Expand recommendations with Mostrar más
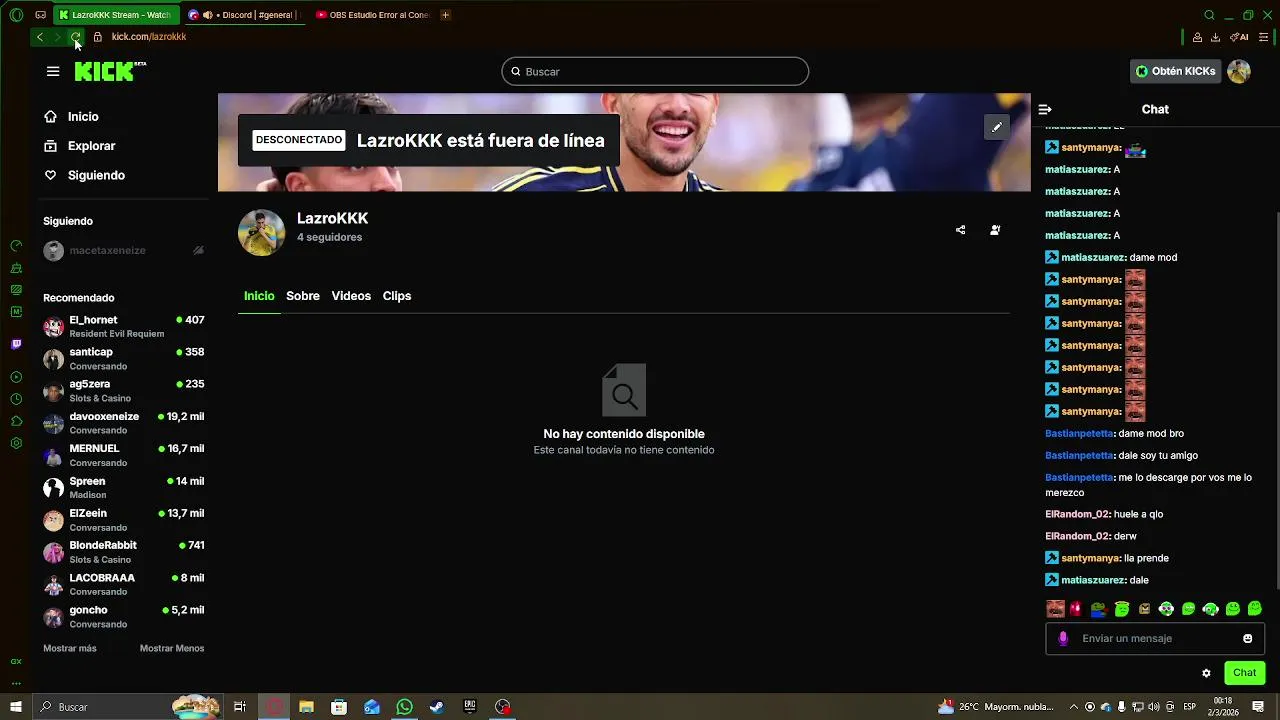The width and height of the screenshot is (1280, 720). [70, 648]
